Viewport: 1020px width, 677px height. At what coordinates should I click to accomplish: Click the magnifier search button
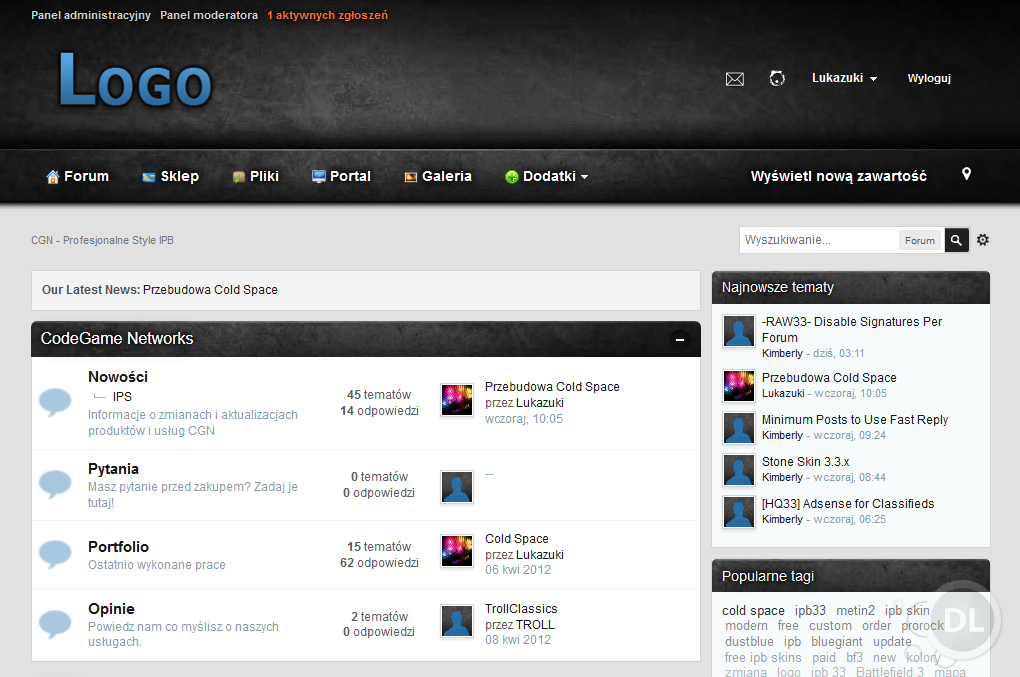point(957,240)
